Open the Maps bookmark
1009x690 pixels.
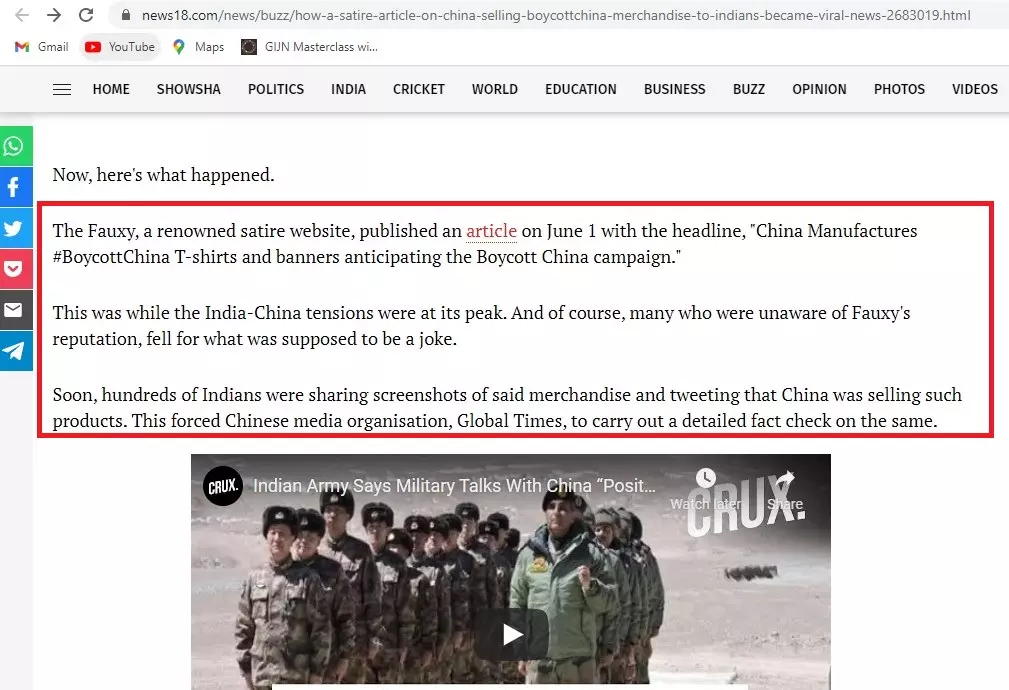[198, 47]
